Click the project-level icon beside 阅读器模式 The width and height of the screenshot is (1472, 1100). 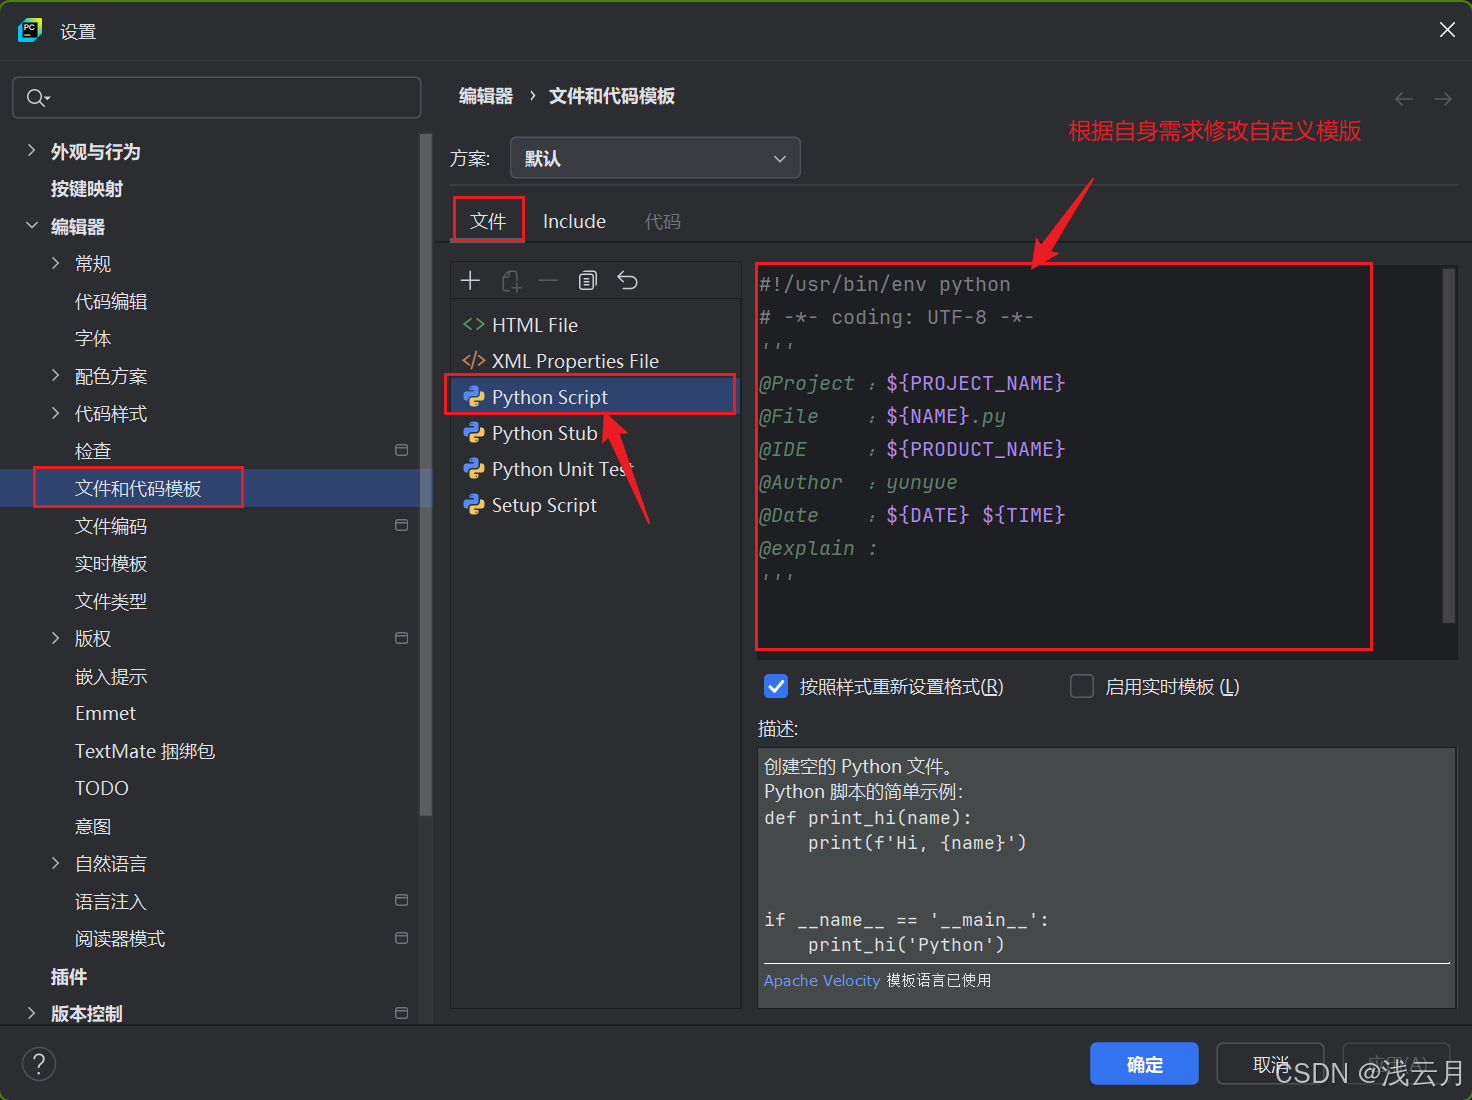point(401,938)
